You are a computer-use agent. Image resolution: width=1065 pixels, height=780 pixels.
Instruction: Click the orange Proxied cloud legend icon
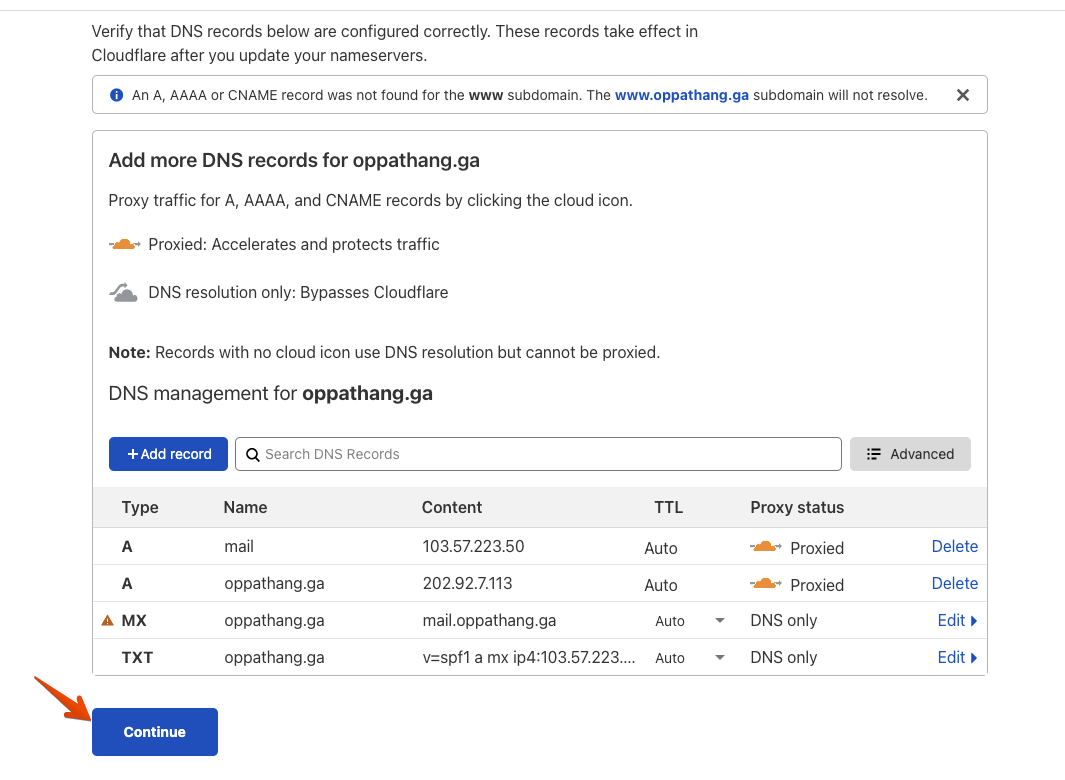pyautogui.click(x=125, y=244)
